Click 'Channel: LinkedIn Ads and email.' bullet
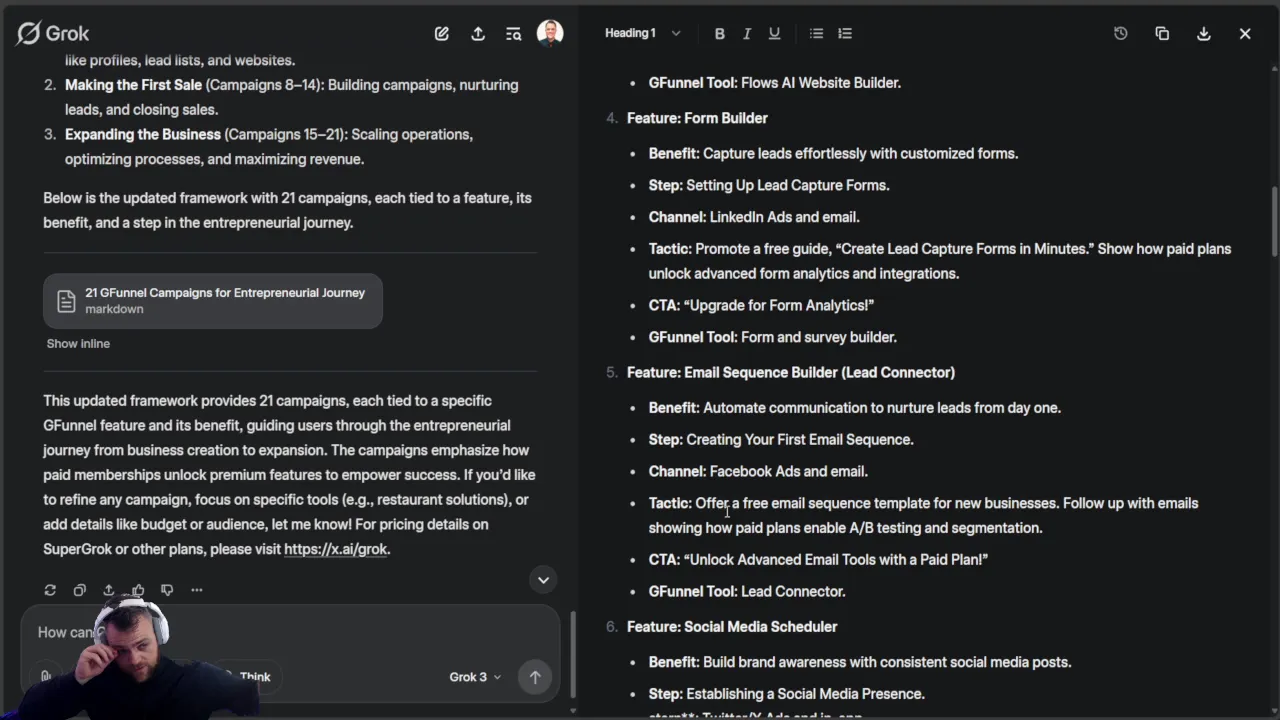1280x720 pixels. pyautogui.click(x=754, y=217)
